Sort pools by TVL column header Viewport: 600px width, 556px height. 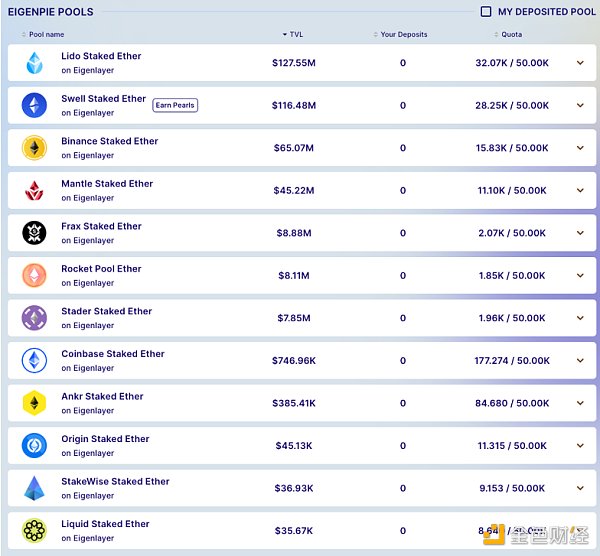point(295,35)
